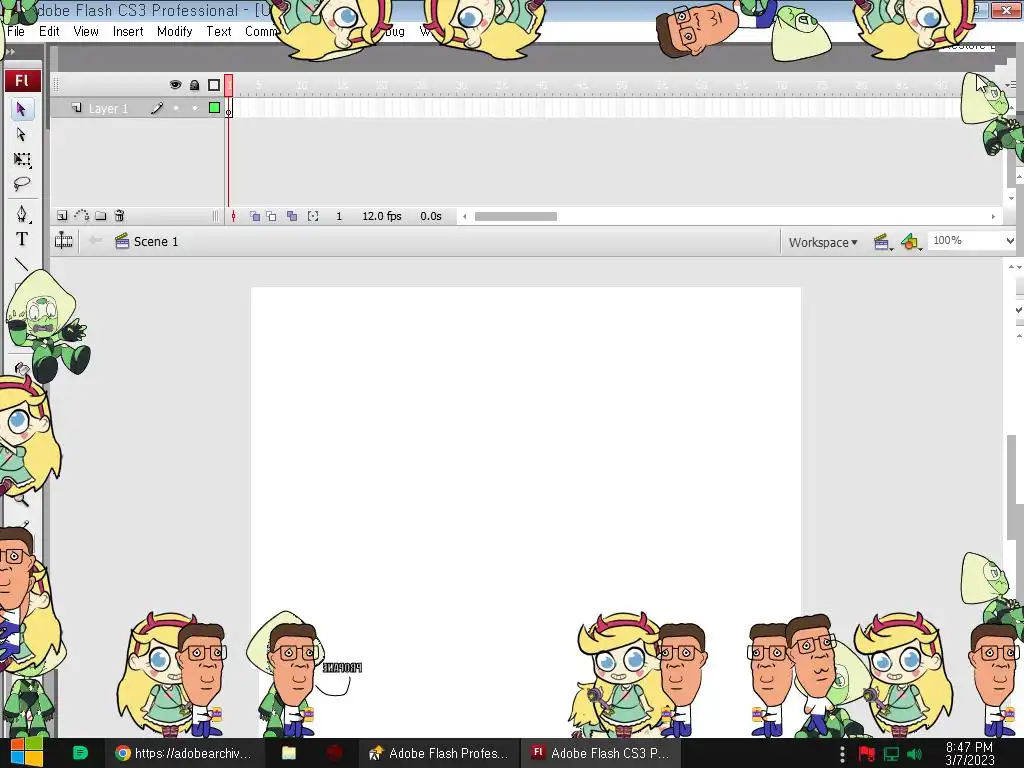
Task: Open the Edit menu
Action: (x=49, y=31)
